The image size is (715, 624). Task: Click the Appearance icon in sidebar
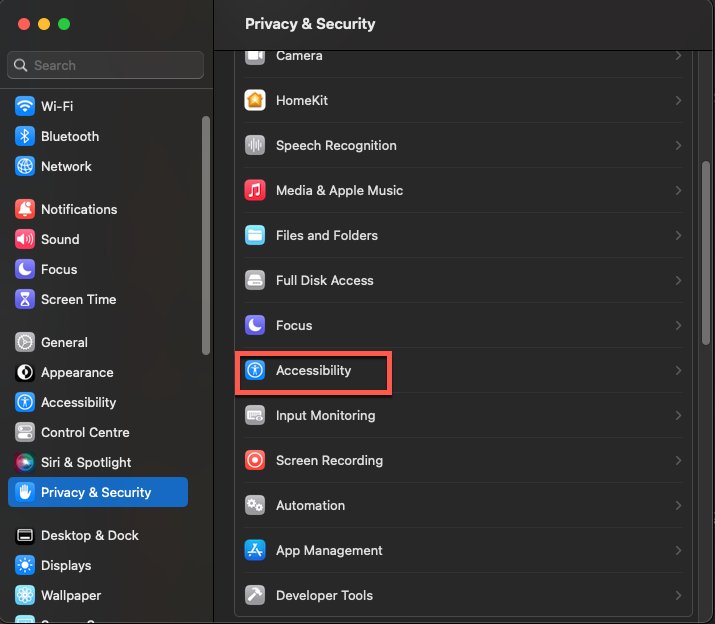[25, 373]
